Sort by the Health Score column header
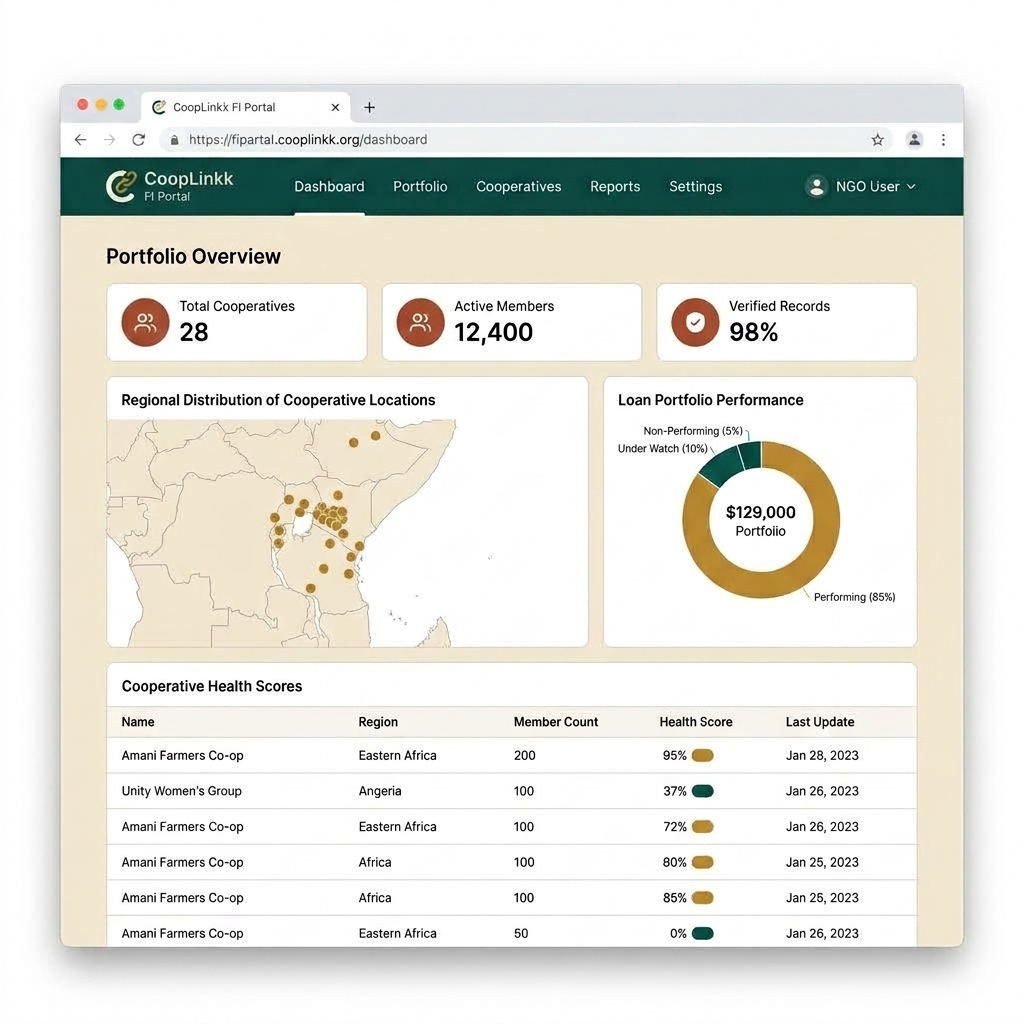1024x1024 pixels. point(696,722)
